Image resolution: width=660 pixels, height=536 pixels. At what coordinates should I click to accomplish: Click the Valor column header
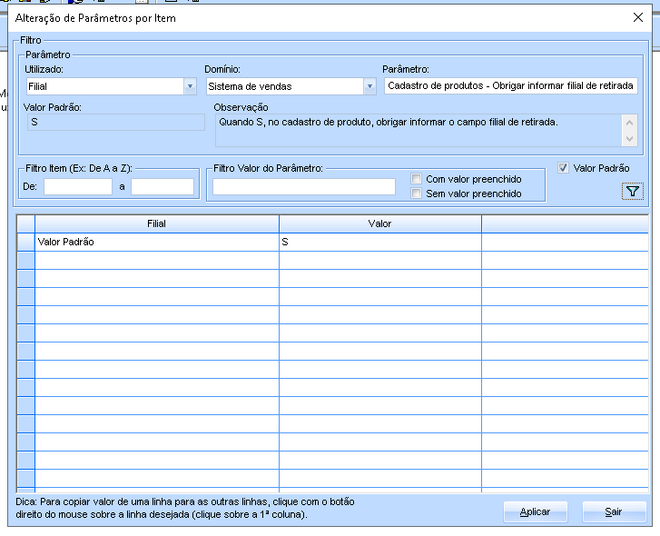click(x=380, y=224)
